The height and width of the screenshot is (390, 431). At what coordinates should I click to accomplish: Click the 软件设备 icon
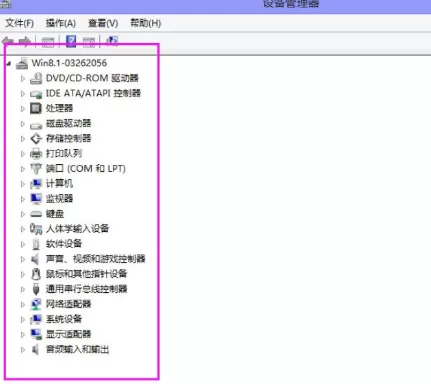pyautogui.click(x=36, y=244)
